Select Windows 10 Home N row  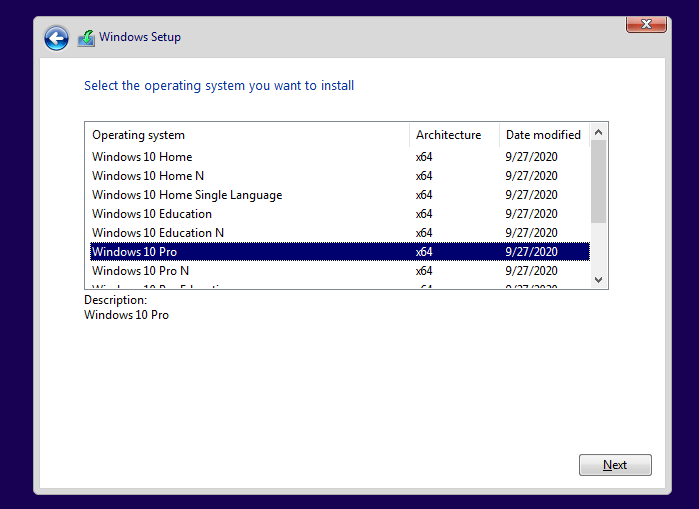tap(340, 176)
